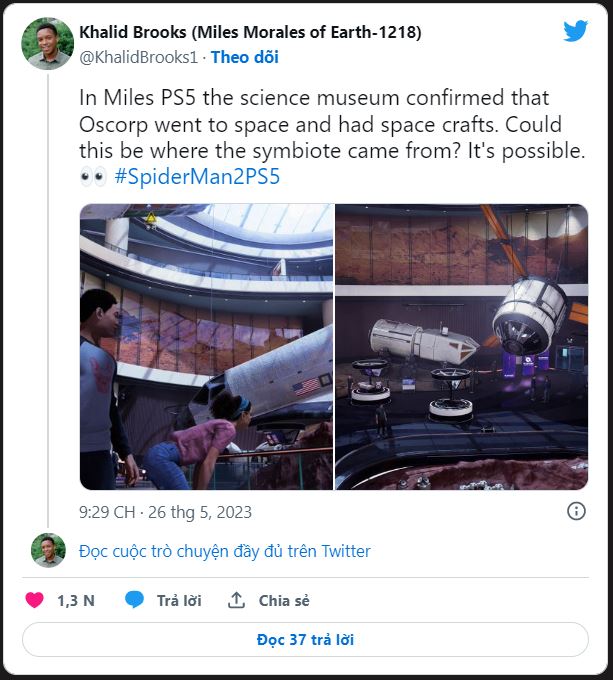Open left museum screenshot with Miles
The height and width of the screenshot is (680, 613).
tap(206, 346)
